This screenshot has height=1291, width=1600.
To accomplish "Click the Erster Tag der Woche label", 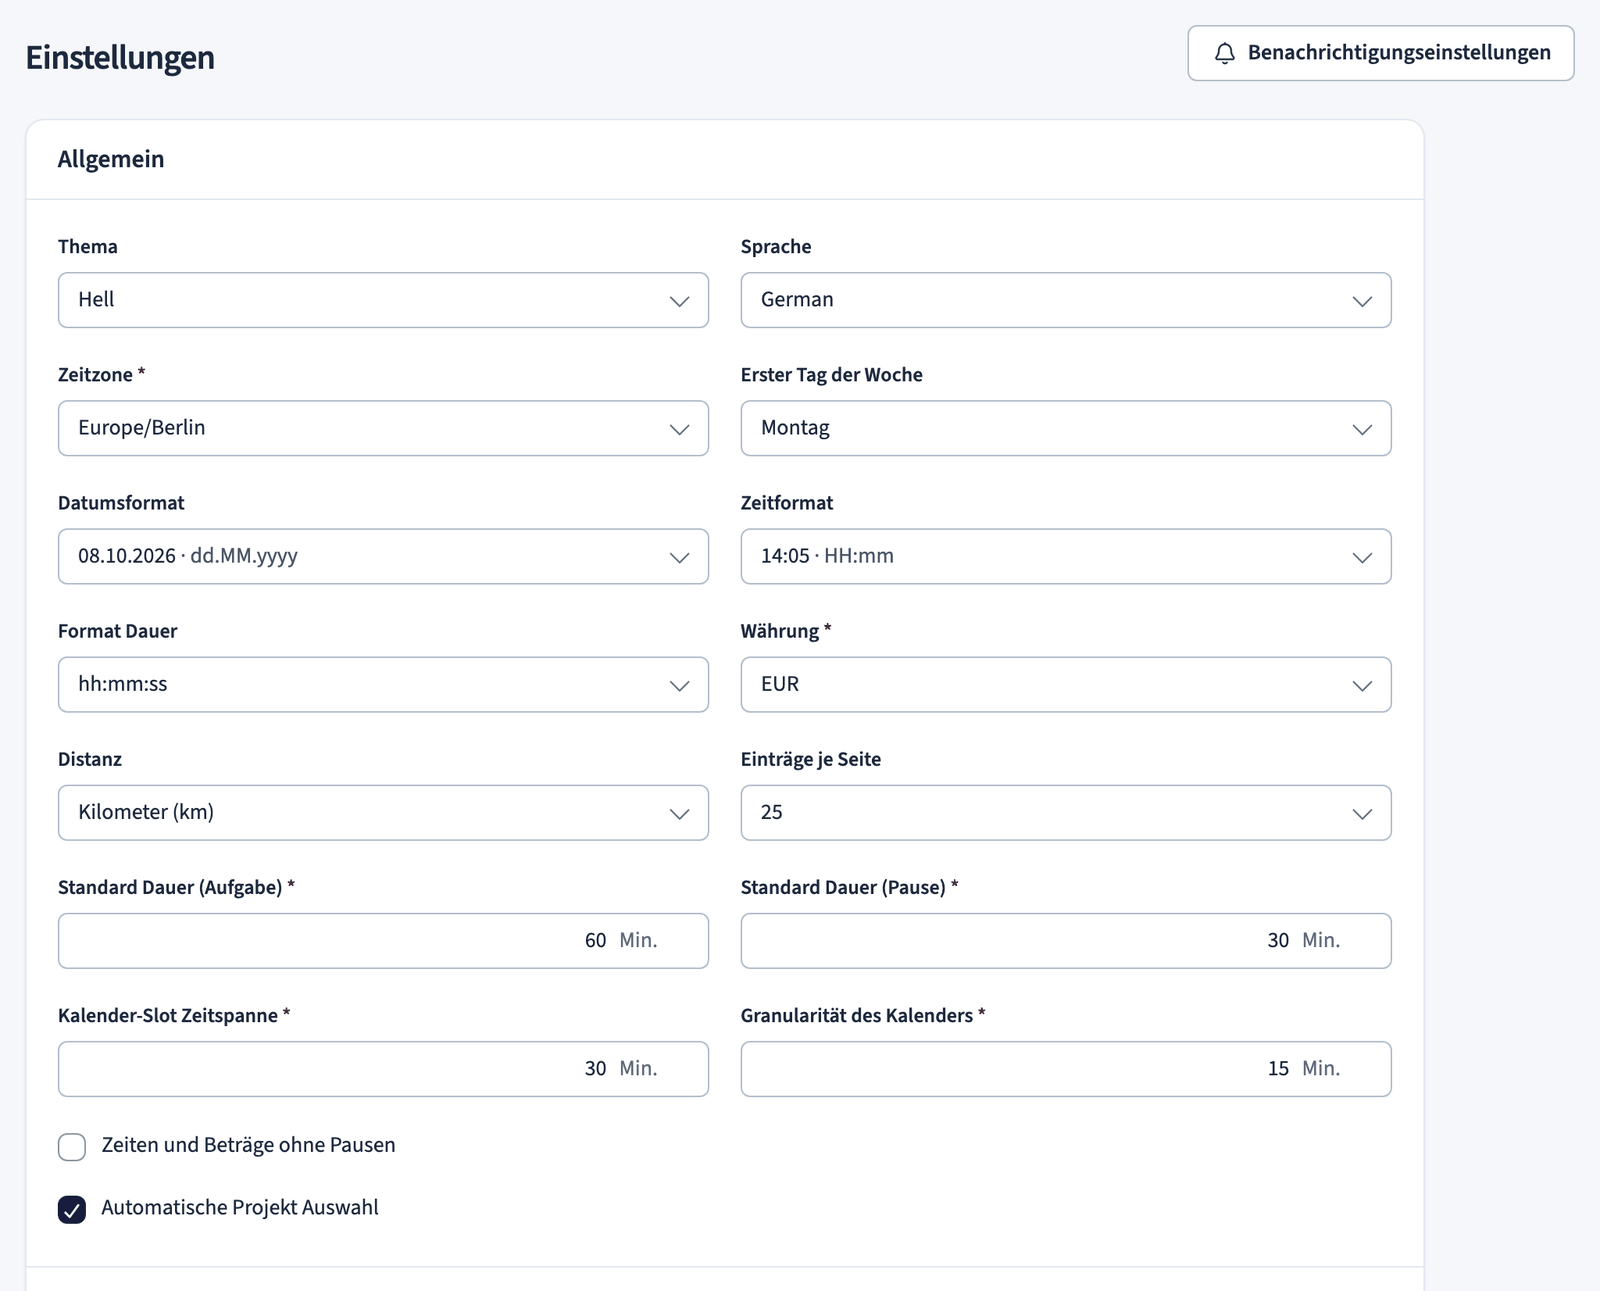I will [832, 374].
